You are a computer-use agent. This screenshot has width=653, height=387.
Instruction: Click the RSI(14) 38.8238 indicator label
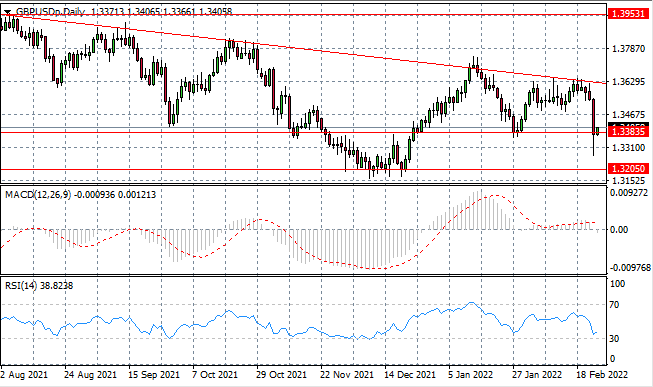click(39, 286)
